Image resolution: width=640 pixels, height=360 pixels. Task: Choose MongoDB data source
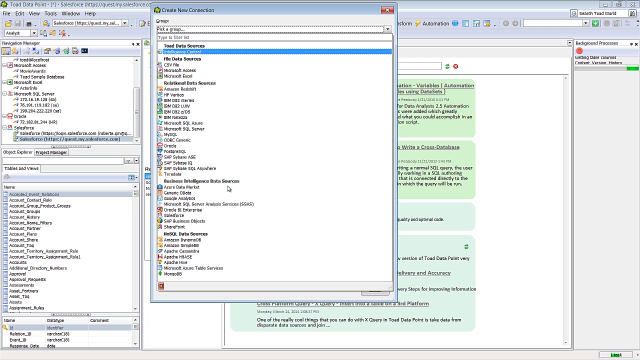click(x=173, y=274)
